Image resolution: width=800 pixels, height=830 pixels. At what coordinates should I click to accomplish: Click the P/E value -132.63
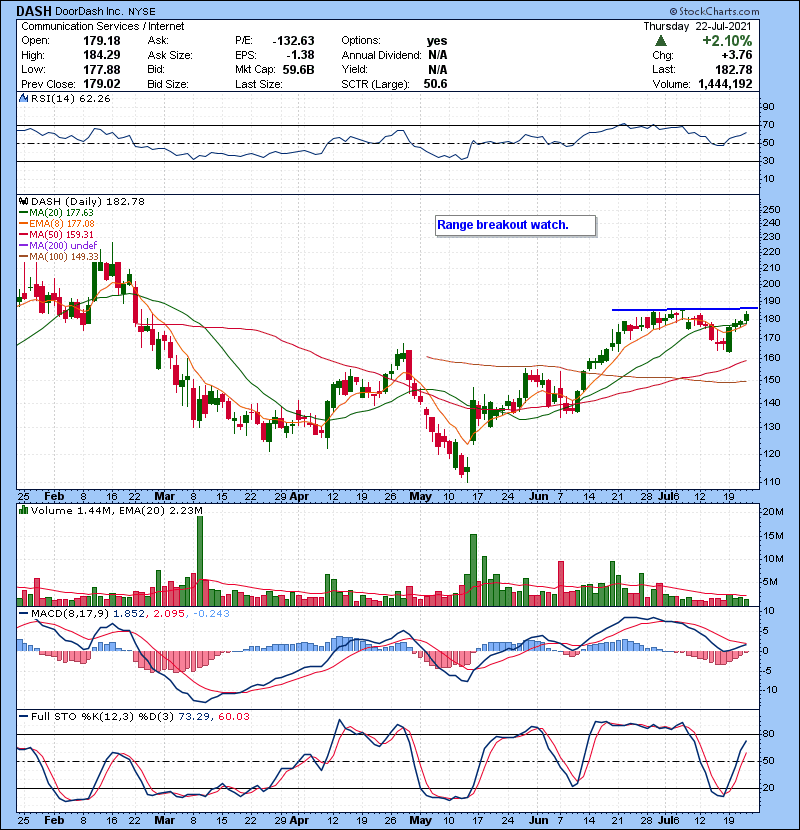point(293,41)
